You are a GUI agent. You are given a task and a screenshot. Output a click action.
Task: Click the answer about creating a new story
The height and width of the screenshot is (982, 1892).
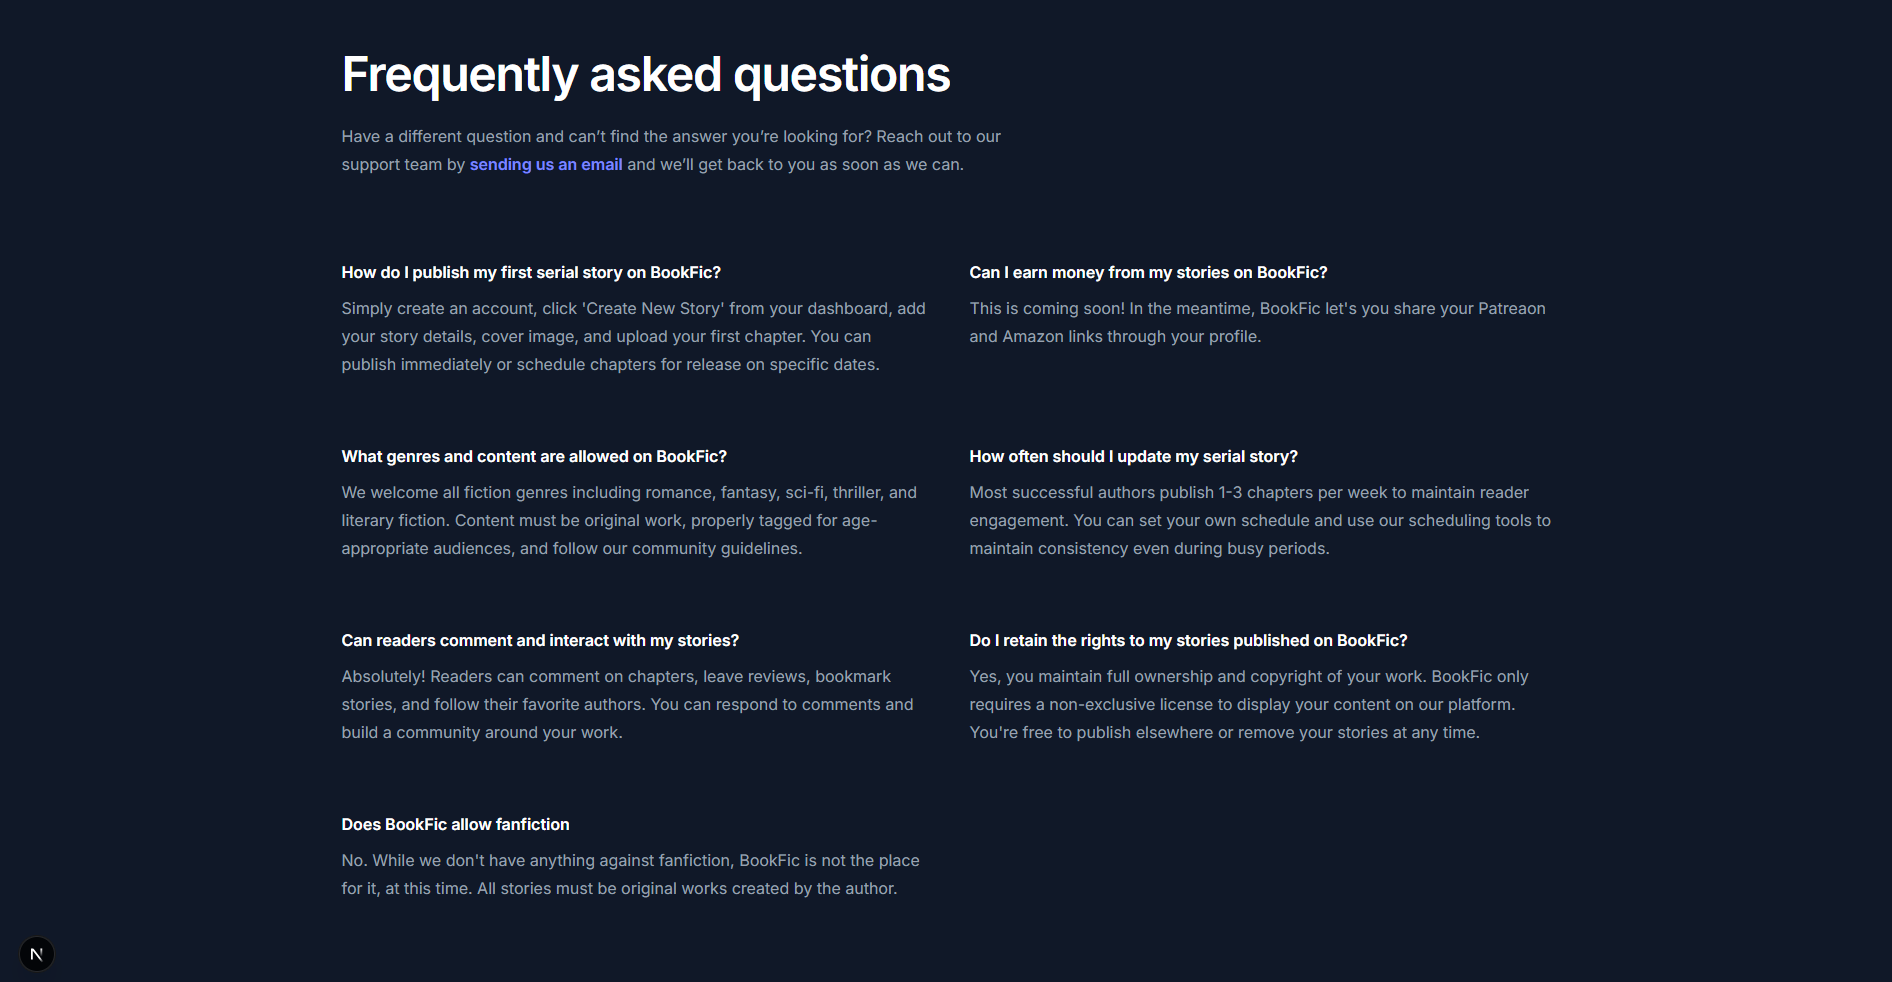click(x=632, y=337)
